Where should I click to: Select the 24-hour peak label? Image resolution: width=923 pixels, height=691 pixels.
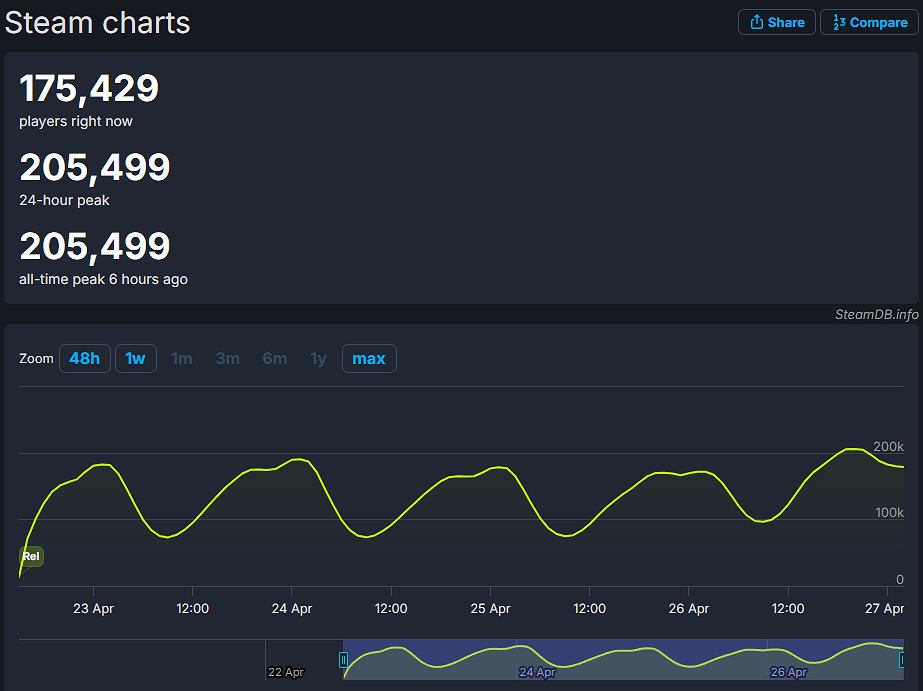(x=64, y=200)
